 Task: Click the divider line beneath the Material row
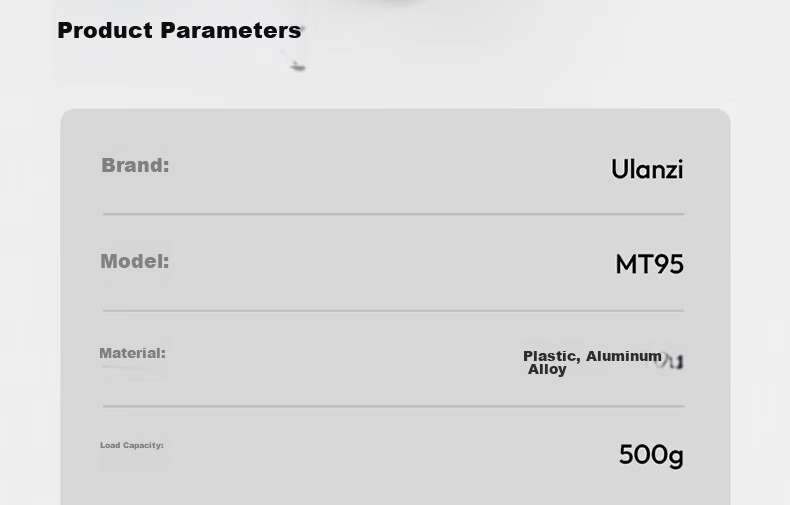click(x=393, y=406)
